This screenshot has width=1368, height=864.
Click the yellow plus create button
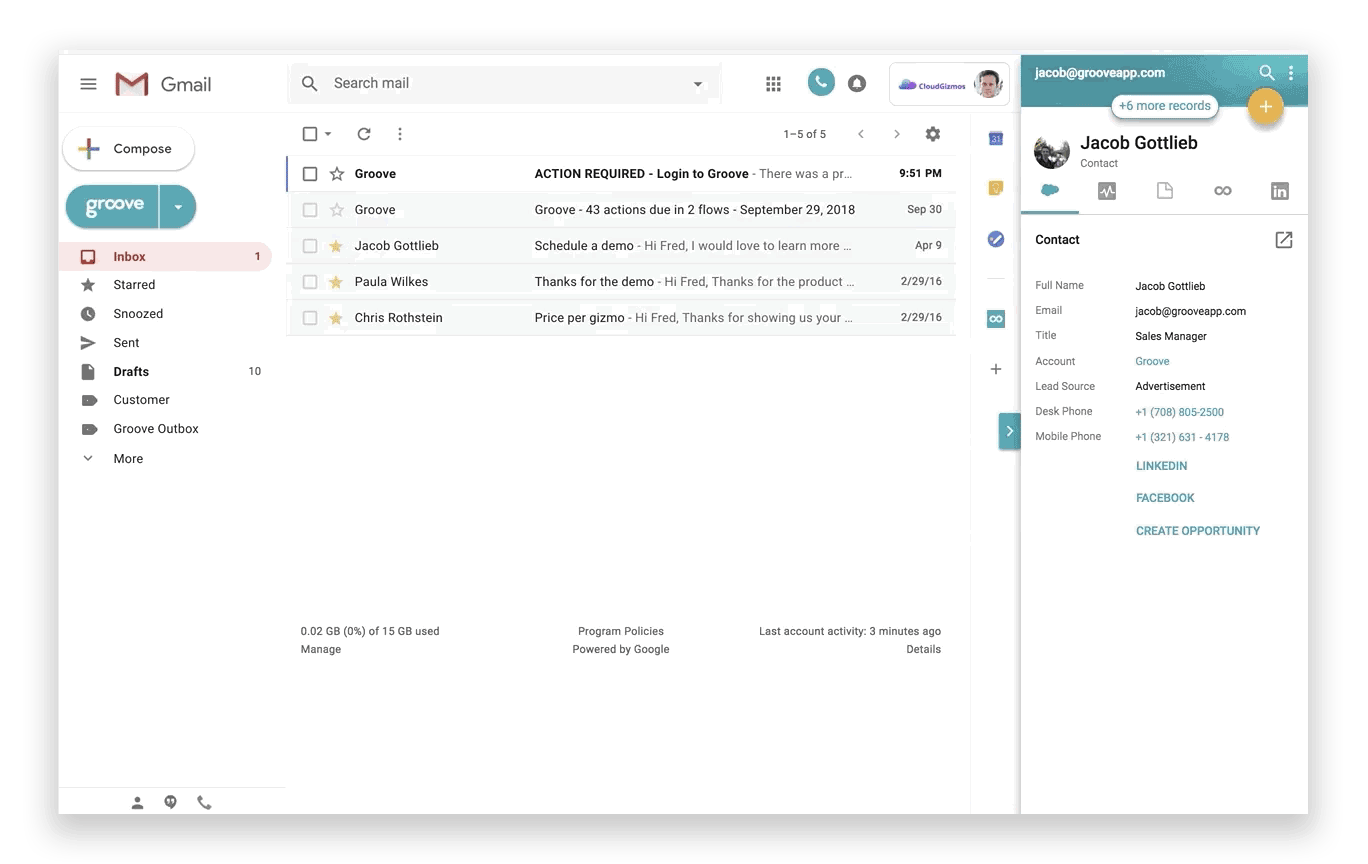click(1265, 107)
